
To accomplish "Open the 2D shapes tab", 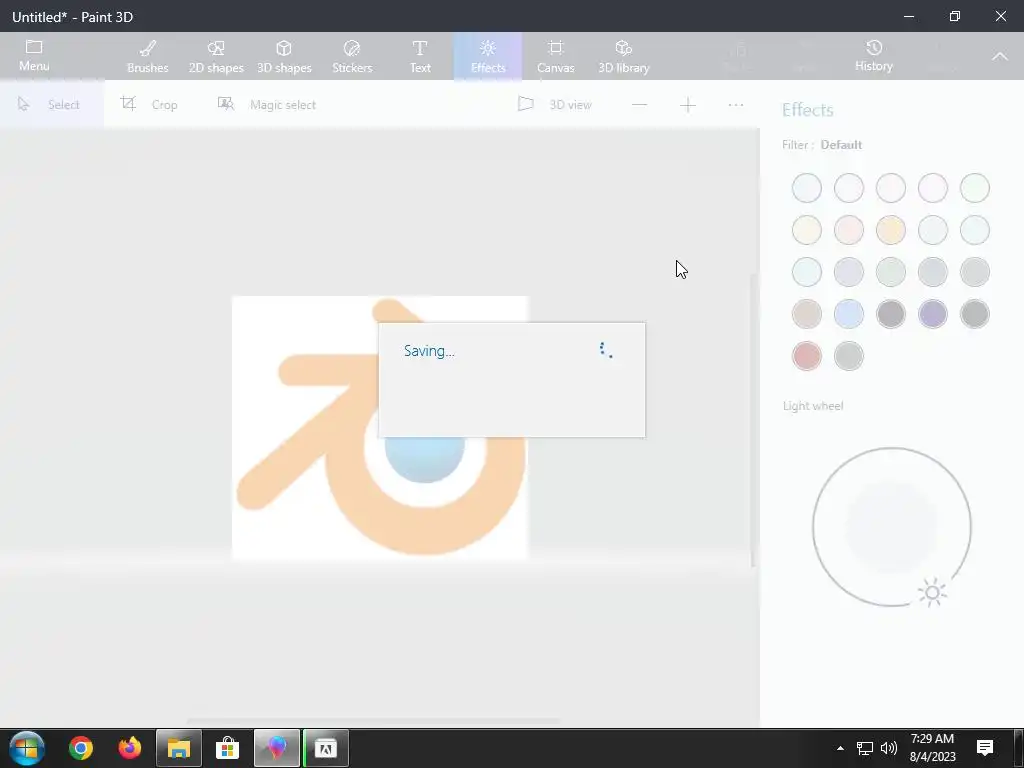I will point(216,56).
